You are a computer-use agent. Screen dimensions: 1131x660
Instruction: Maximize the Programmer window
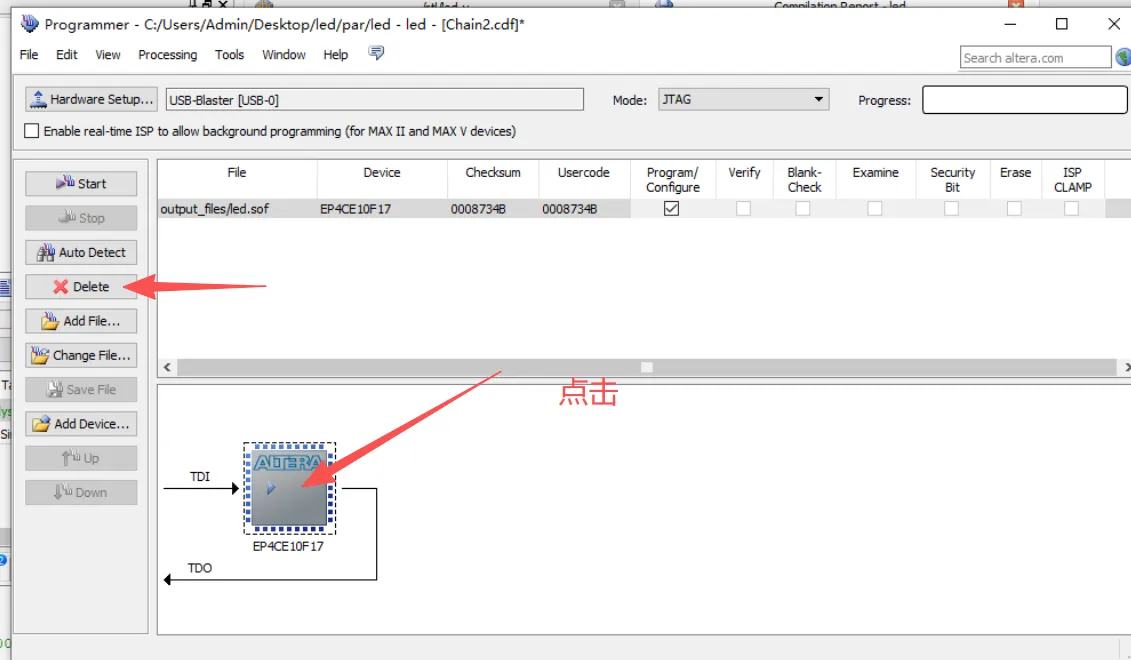point(1061,24)
